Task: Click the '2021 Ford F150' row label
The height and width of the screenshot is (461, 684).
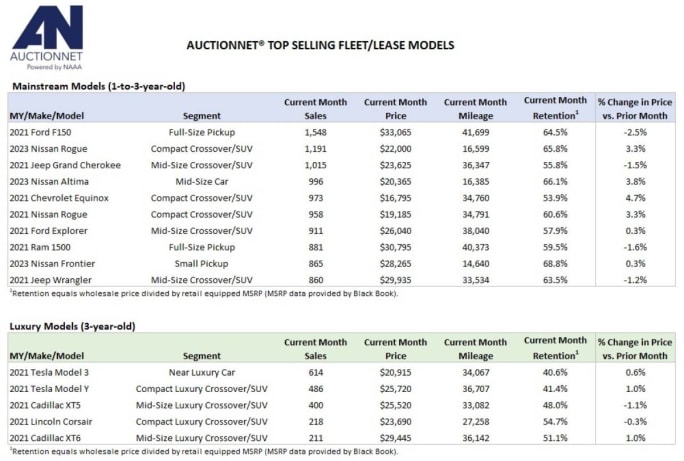Action: pos(40,132)
